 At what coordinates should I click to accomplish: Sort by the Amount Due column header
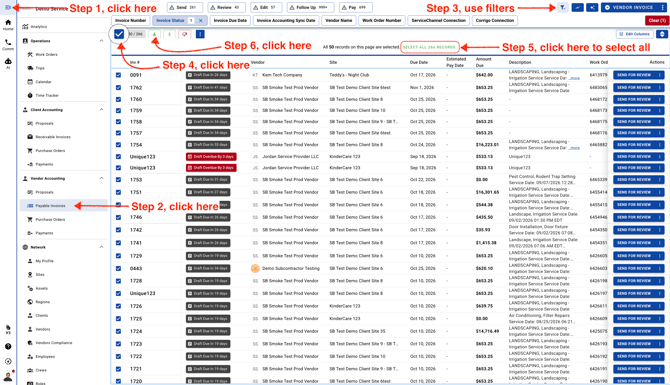484,62
